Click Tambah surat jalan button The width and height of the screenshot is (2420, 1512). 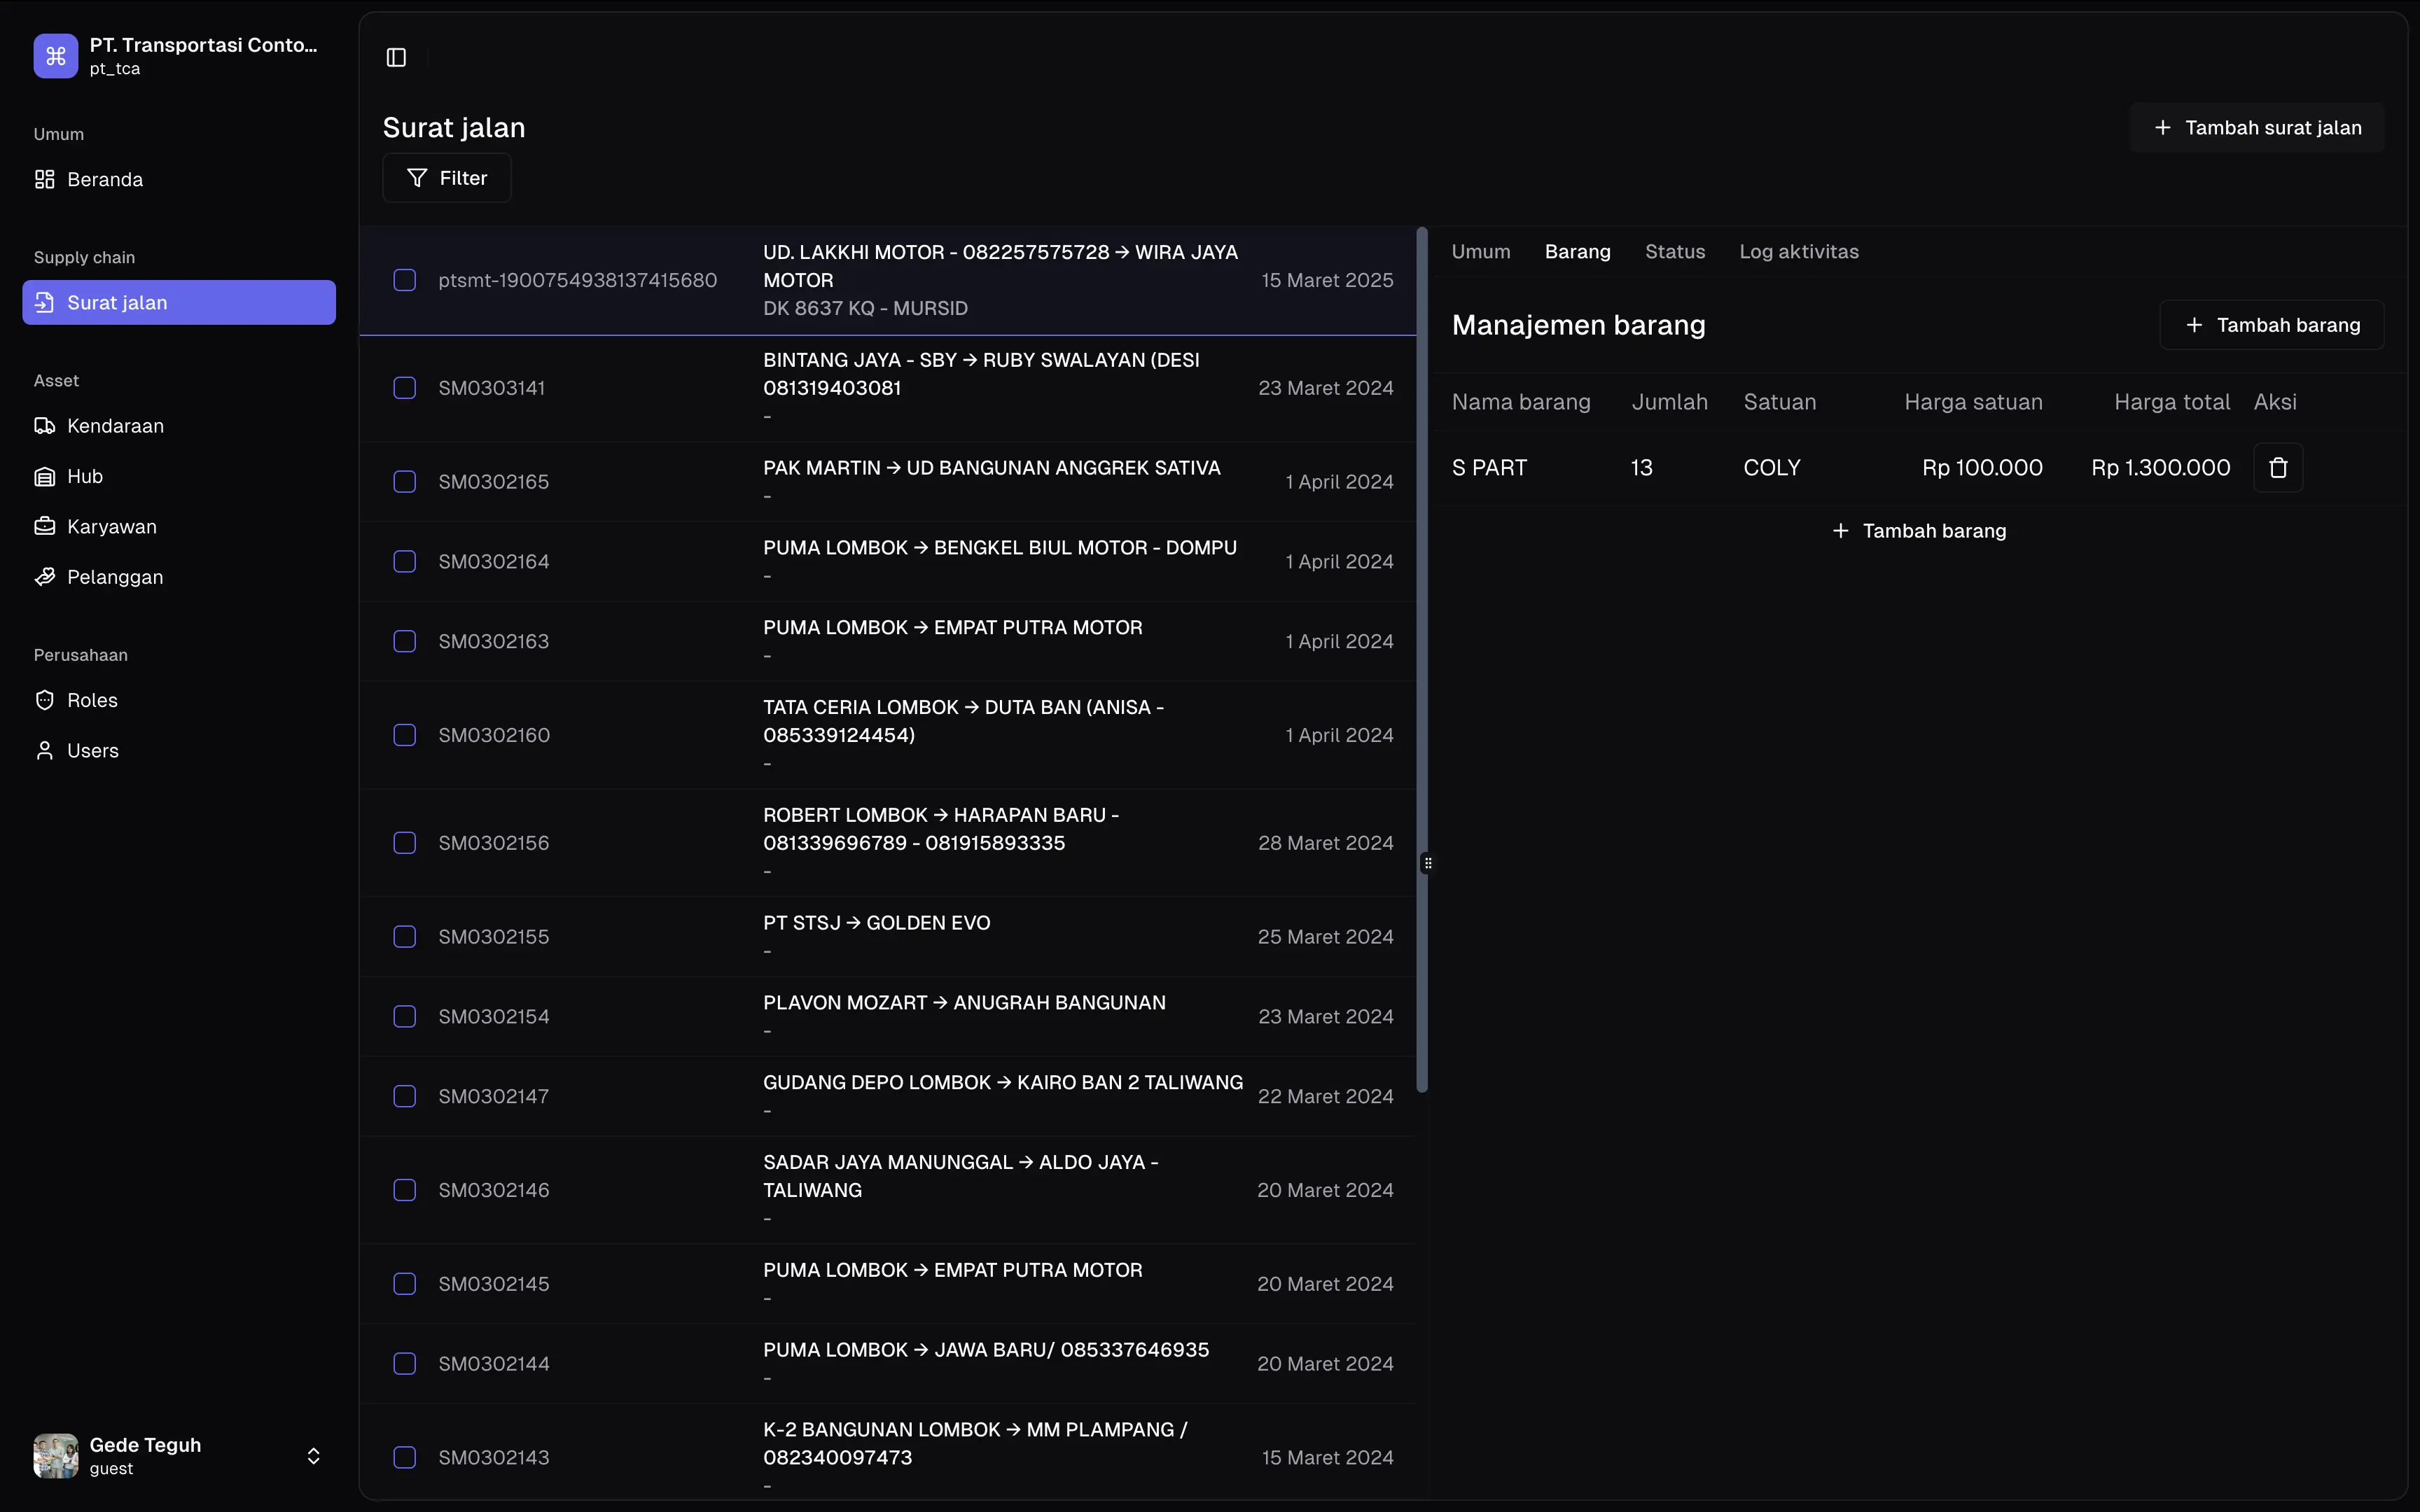tap(2257, 128)
